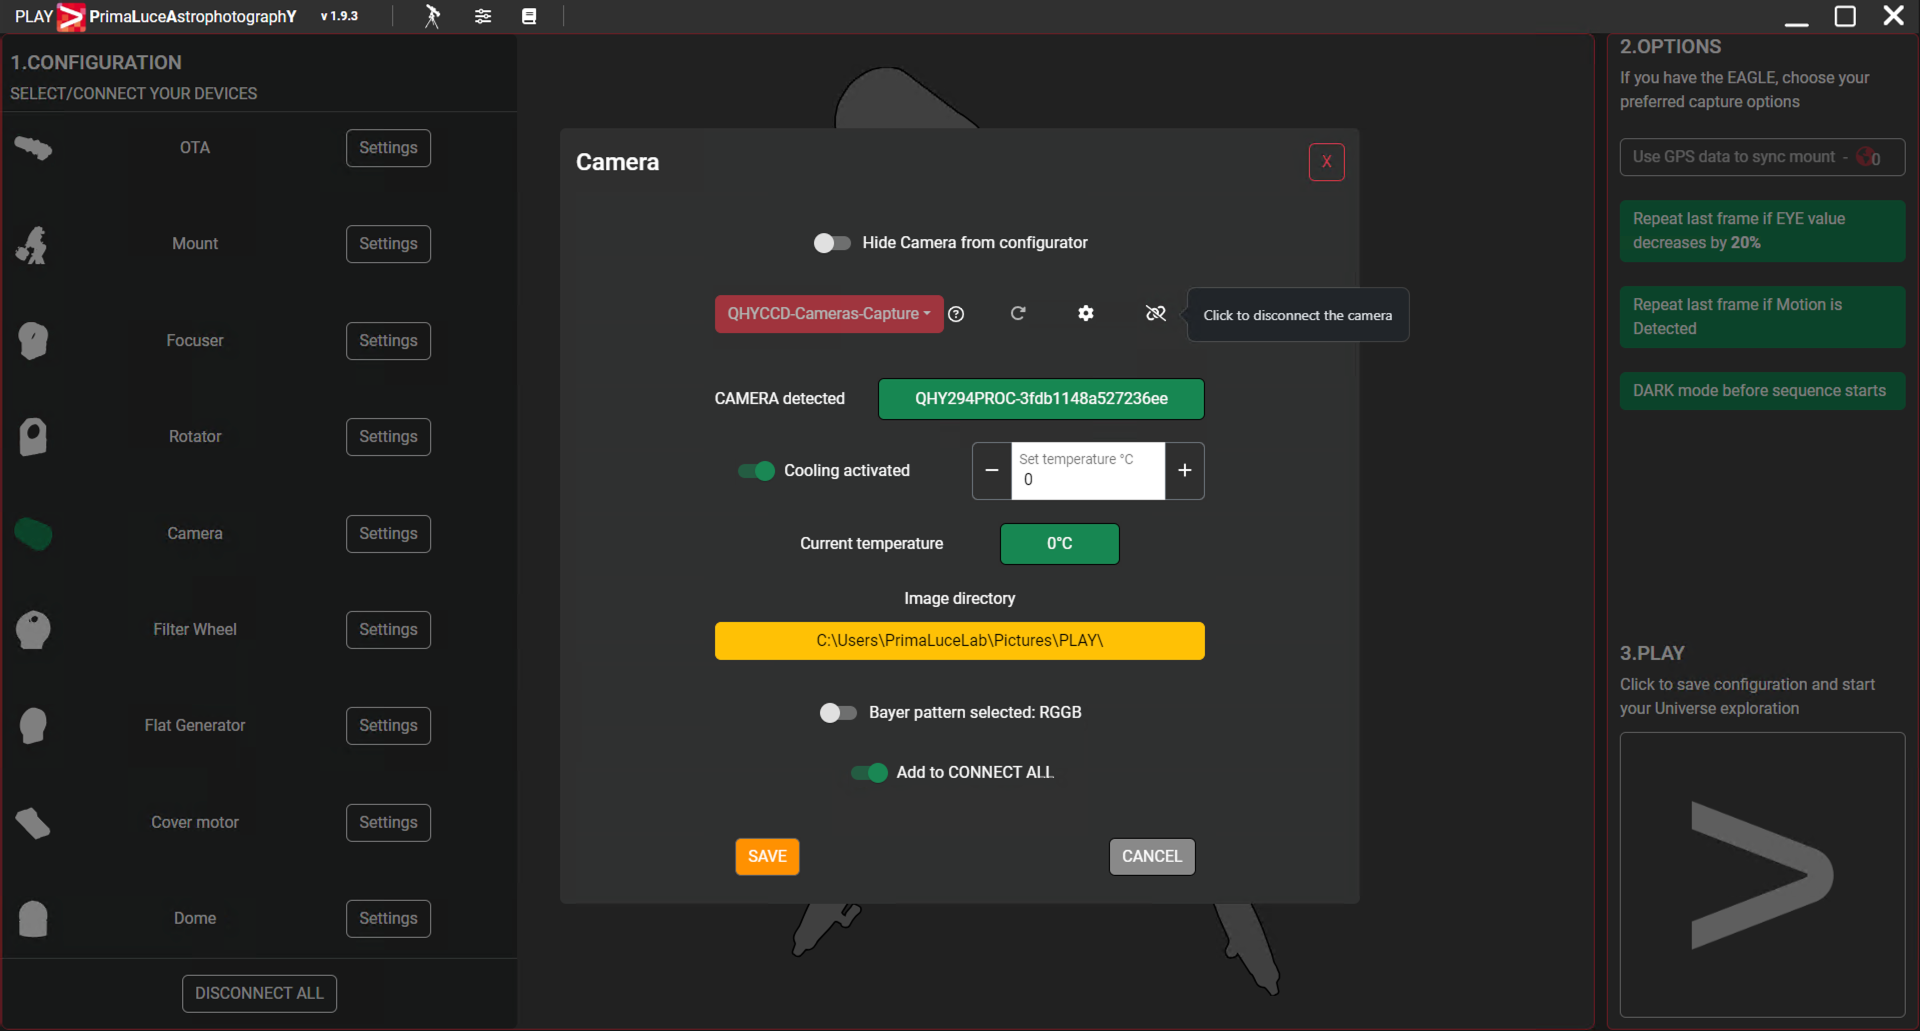The width and height of the screenshot is (1920, 1031).
Task: Toggle DARK mode before sequence starts
Action: pos(1762,391)
